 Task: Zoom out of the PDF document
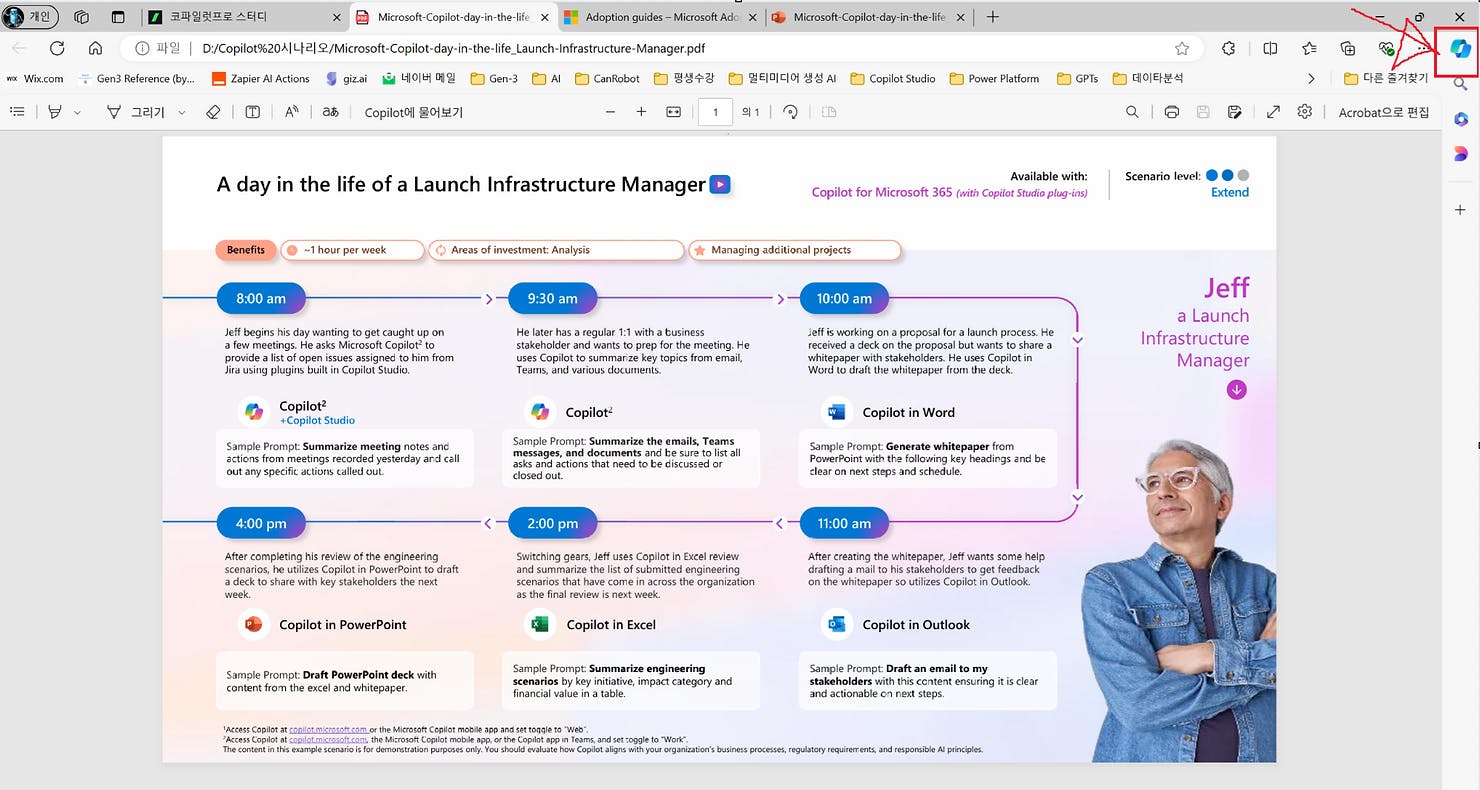[x=610, y=112]
